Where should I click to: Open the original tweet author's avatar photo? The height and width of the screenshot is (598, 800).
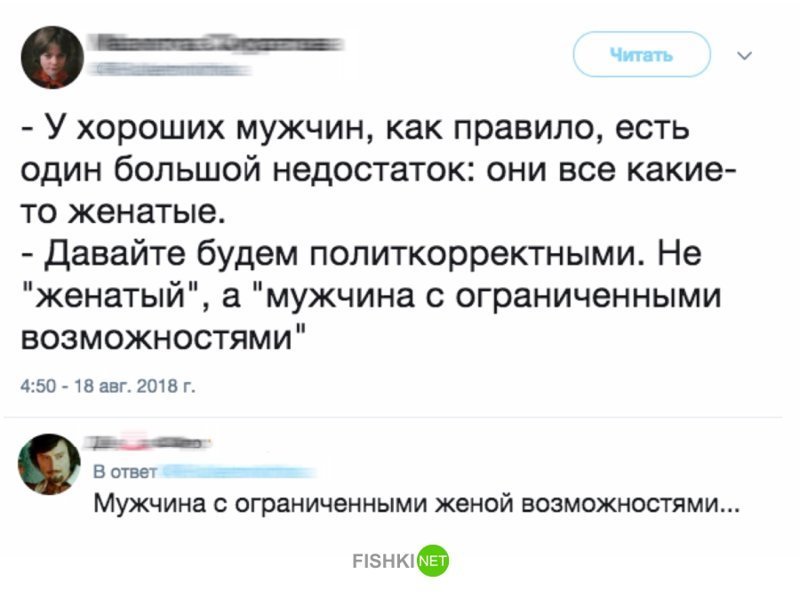click(52, 57)
